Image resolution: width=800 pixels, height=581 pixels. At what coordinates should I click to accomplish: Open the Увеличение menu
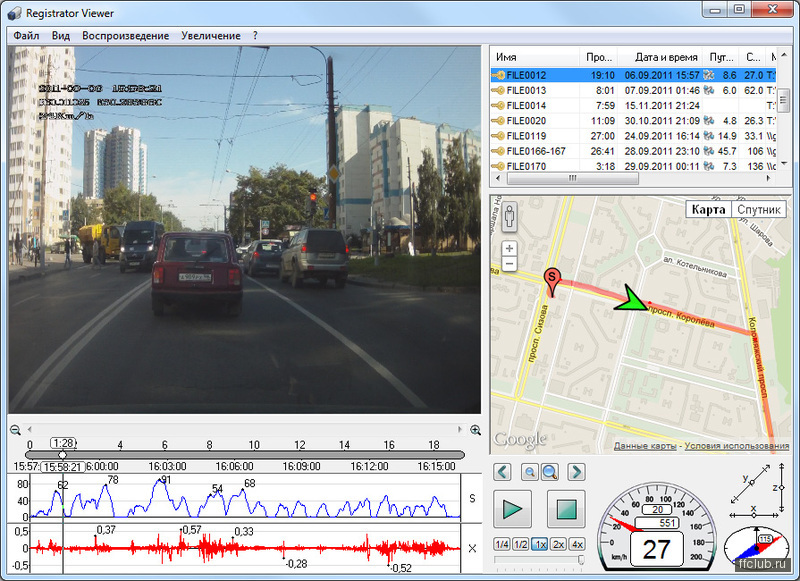[x=211, y=36]
